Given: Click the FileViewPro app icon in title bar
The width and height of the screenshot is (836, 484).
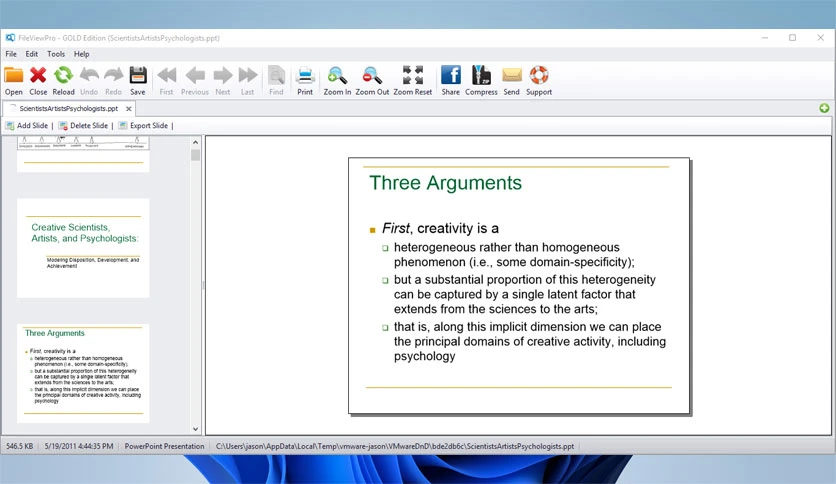Looking at the screenshot, I should [x=10, y=38].
